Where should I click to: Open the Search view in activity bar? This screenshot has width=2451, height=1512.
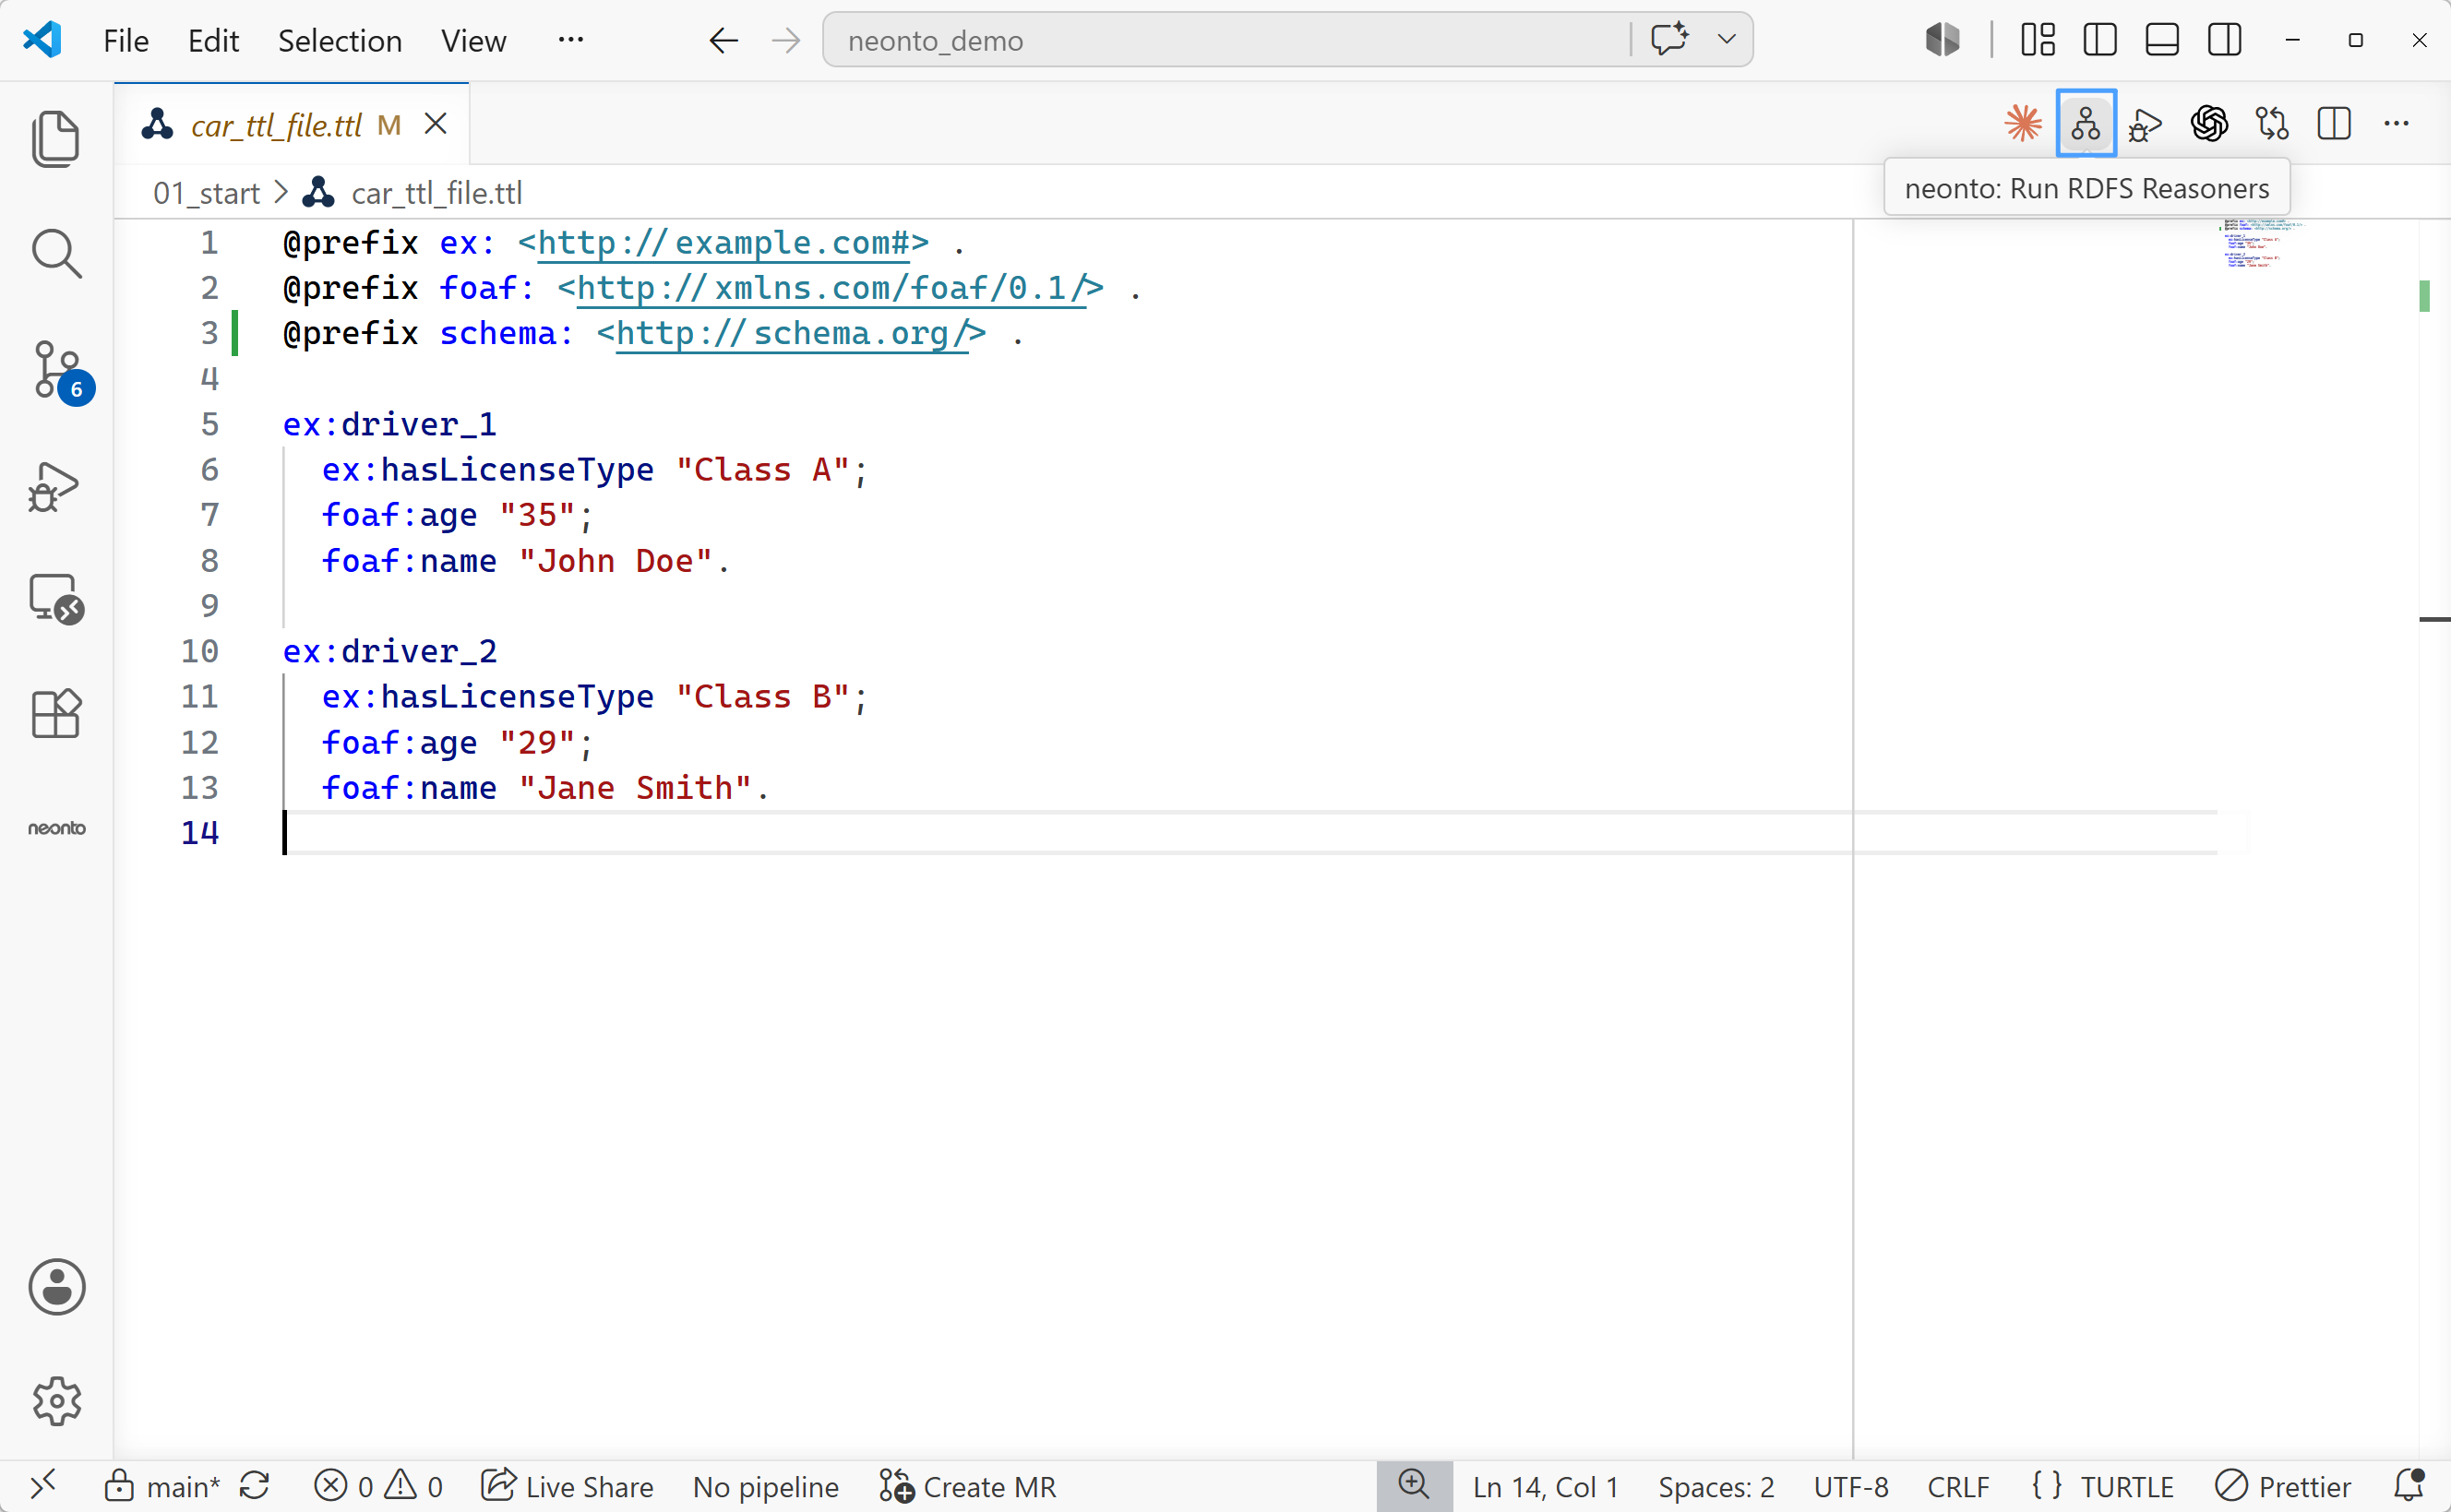56,254
